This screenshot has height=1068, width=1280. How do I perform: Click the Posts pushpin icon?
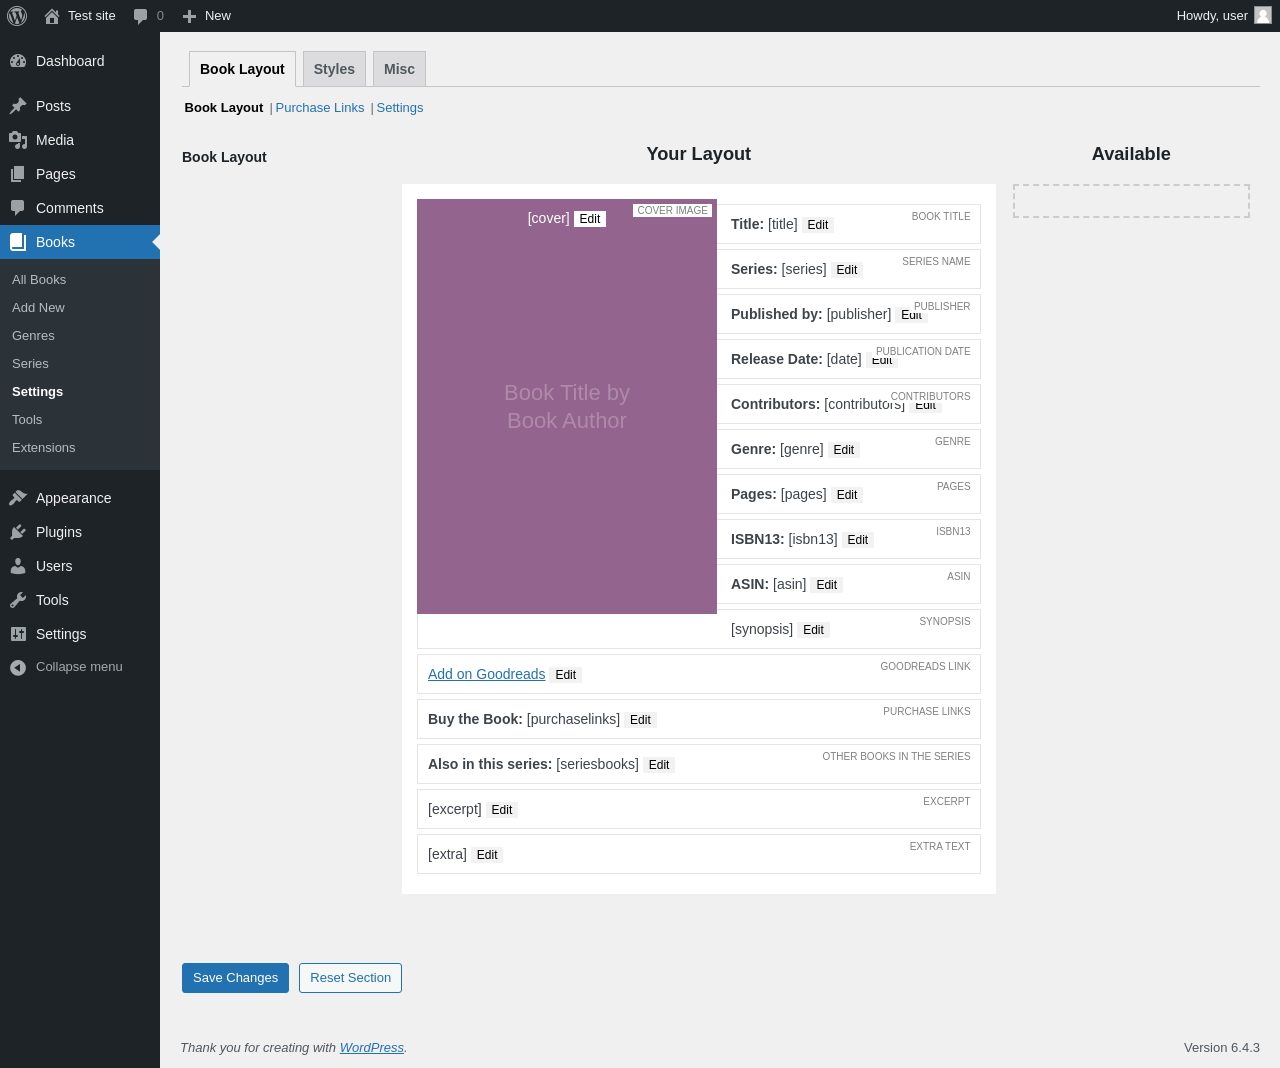pyautogui.click(x=18, y=106)
